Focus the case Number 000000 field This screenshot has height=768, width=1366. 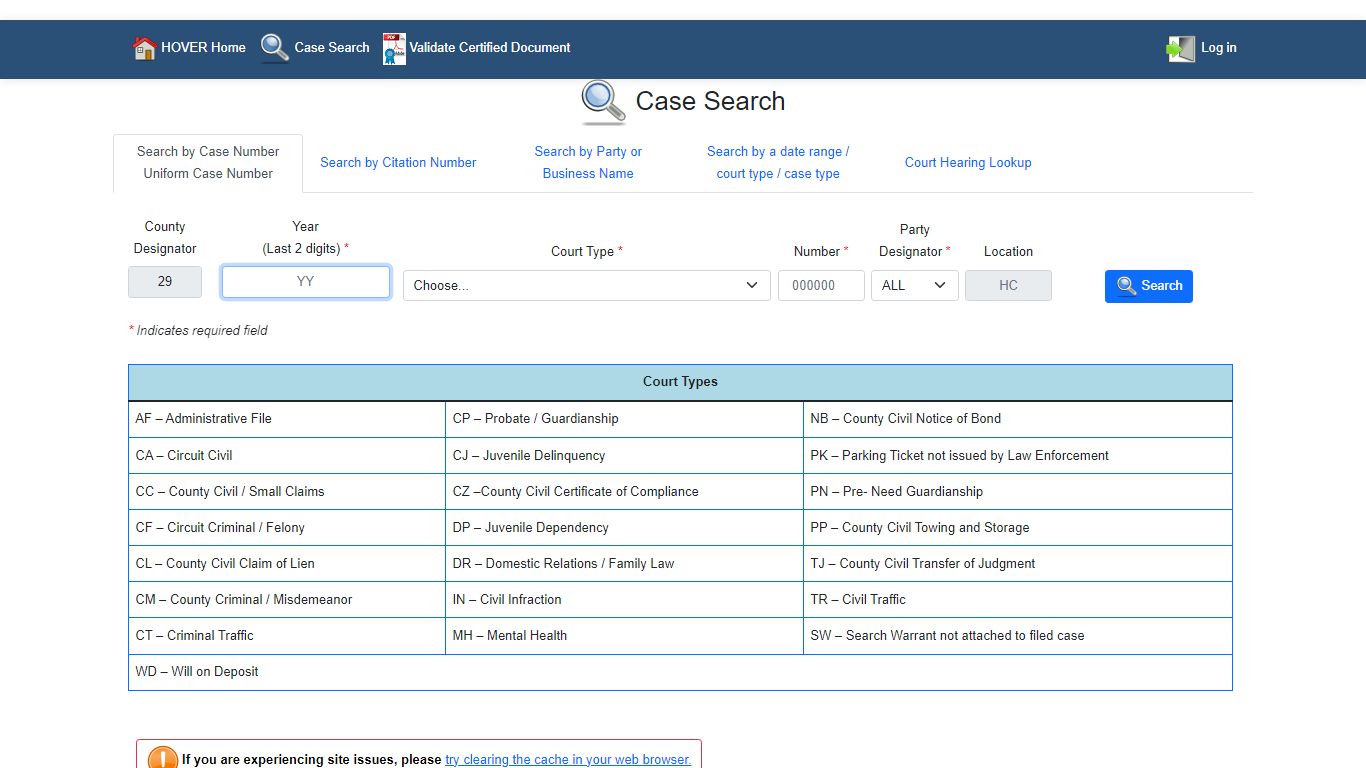click(821, 285)
